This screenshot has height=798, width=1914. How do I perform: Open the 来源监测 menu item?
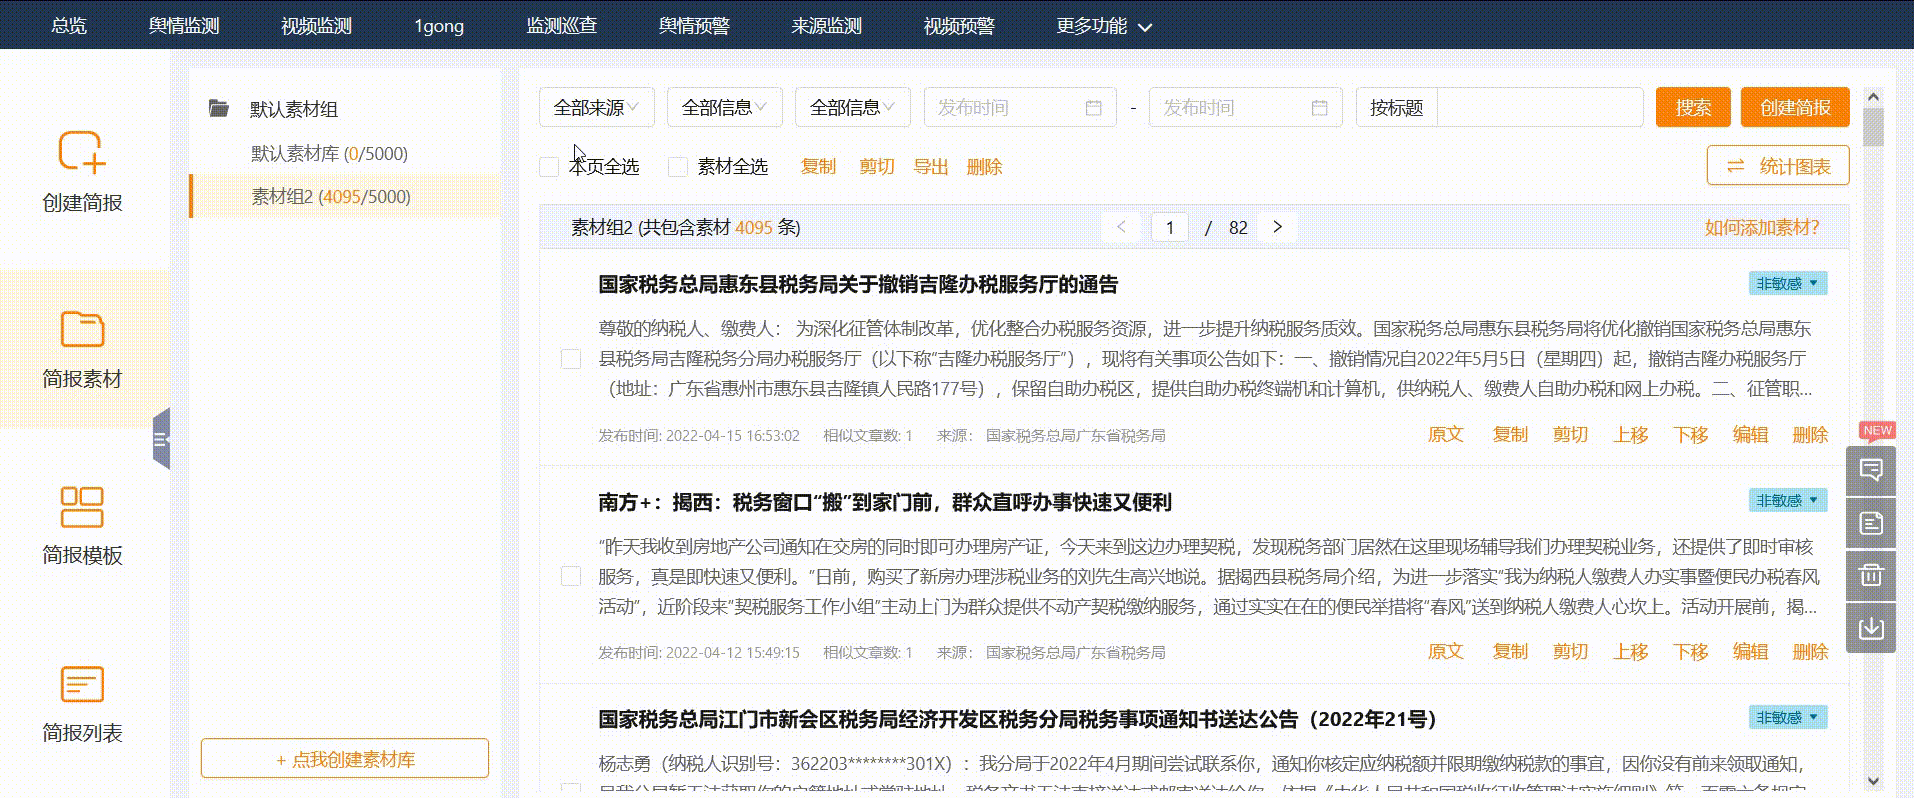pyautogui.click(x=826, y=26)
